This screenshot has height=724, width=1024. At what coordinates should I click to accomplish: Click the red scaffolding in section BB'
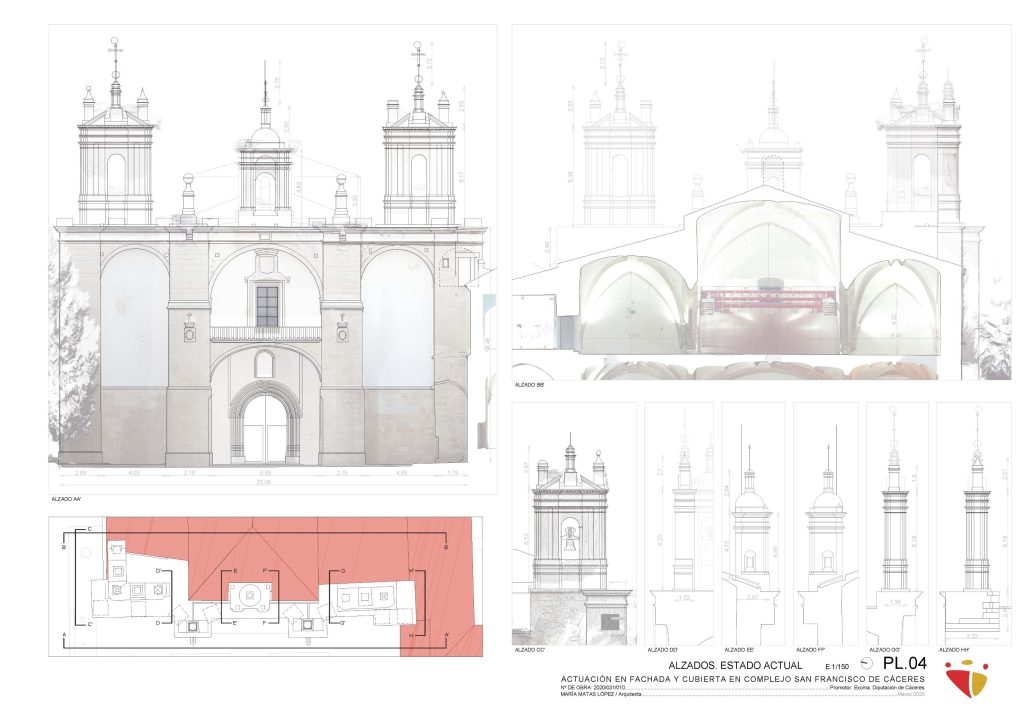tap(768, 296)
